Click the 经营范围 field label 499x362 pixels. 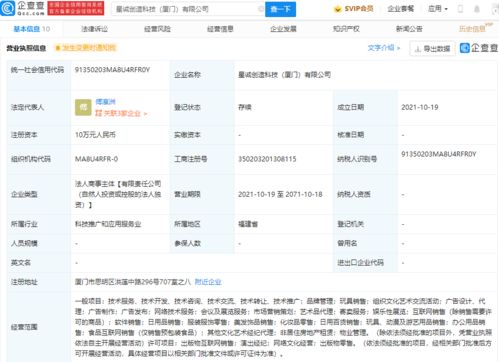click(24, 327)
